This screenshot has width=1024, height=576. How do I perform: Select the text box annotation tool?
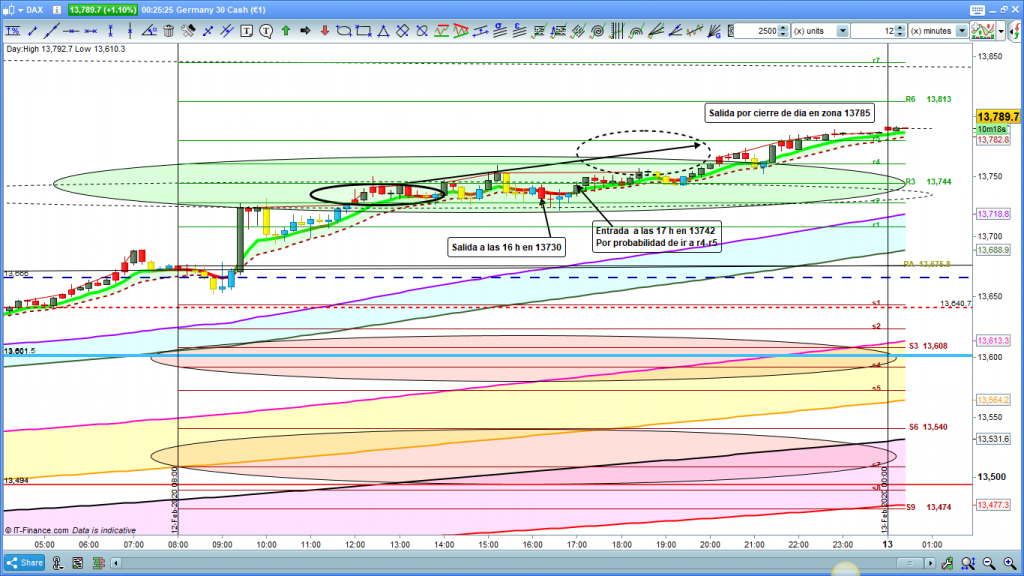tap(248, 31)
